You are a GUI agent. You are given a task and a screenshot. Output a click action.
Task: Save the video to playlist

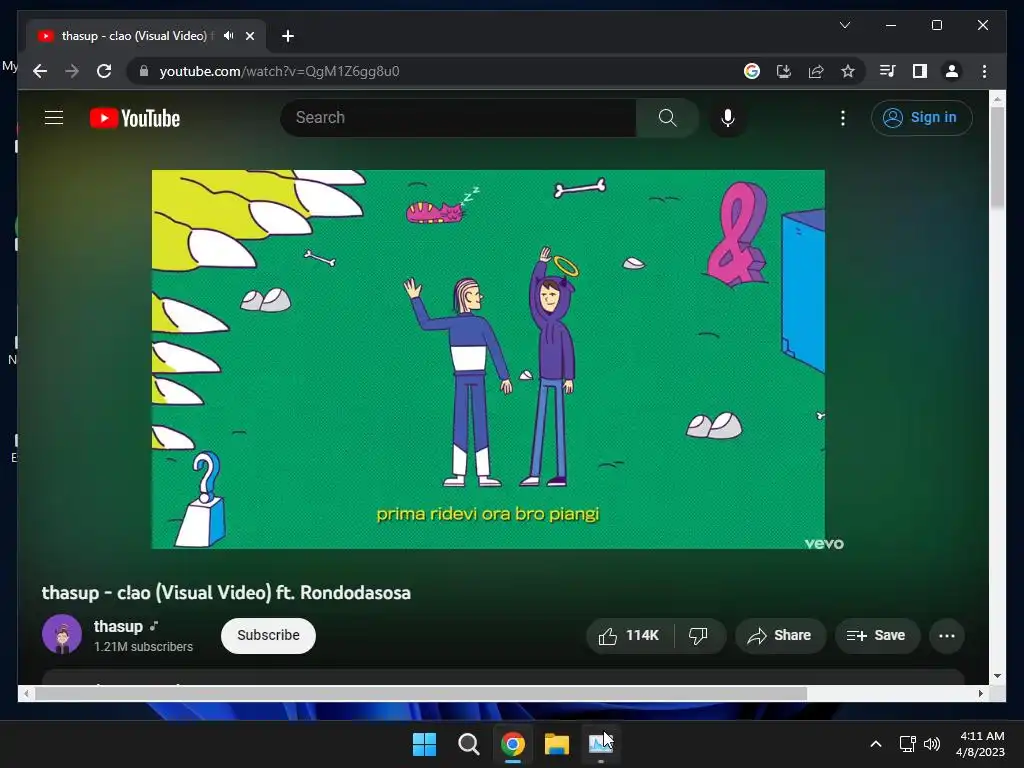(x=877, y=635)
